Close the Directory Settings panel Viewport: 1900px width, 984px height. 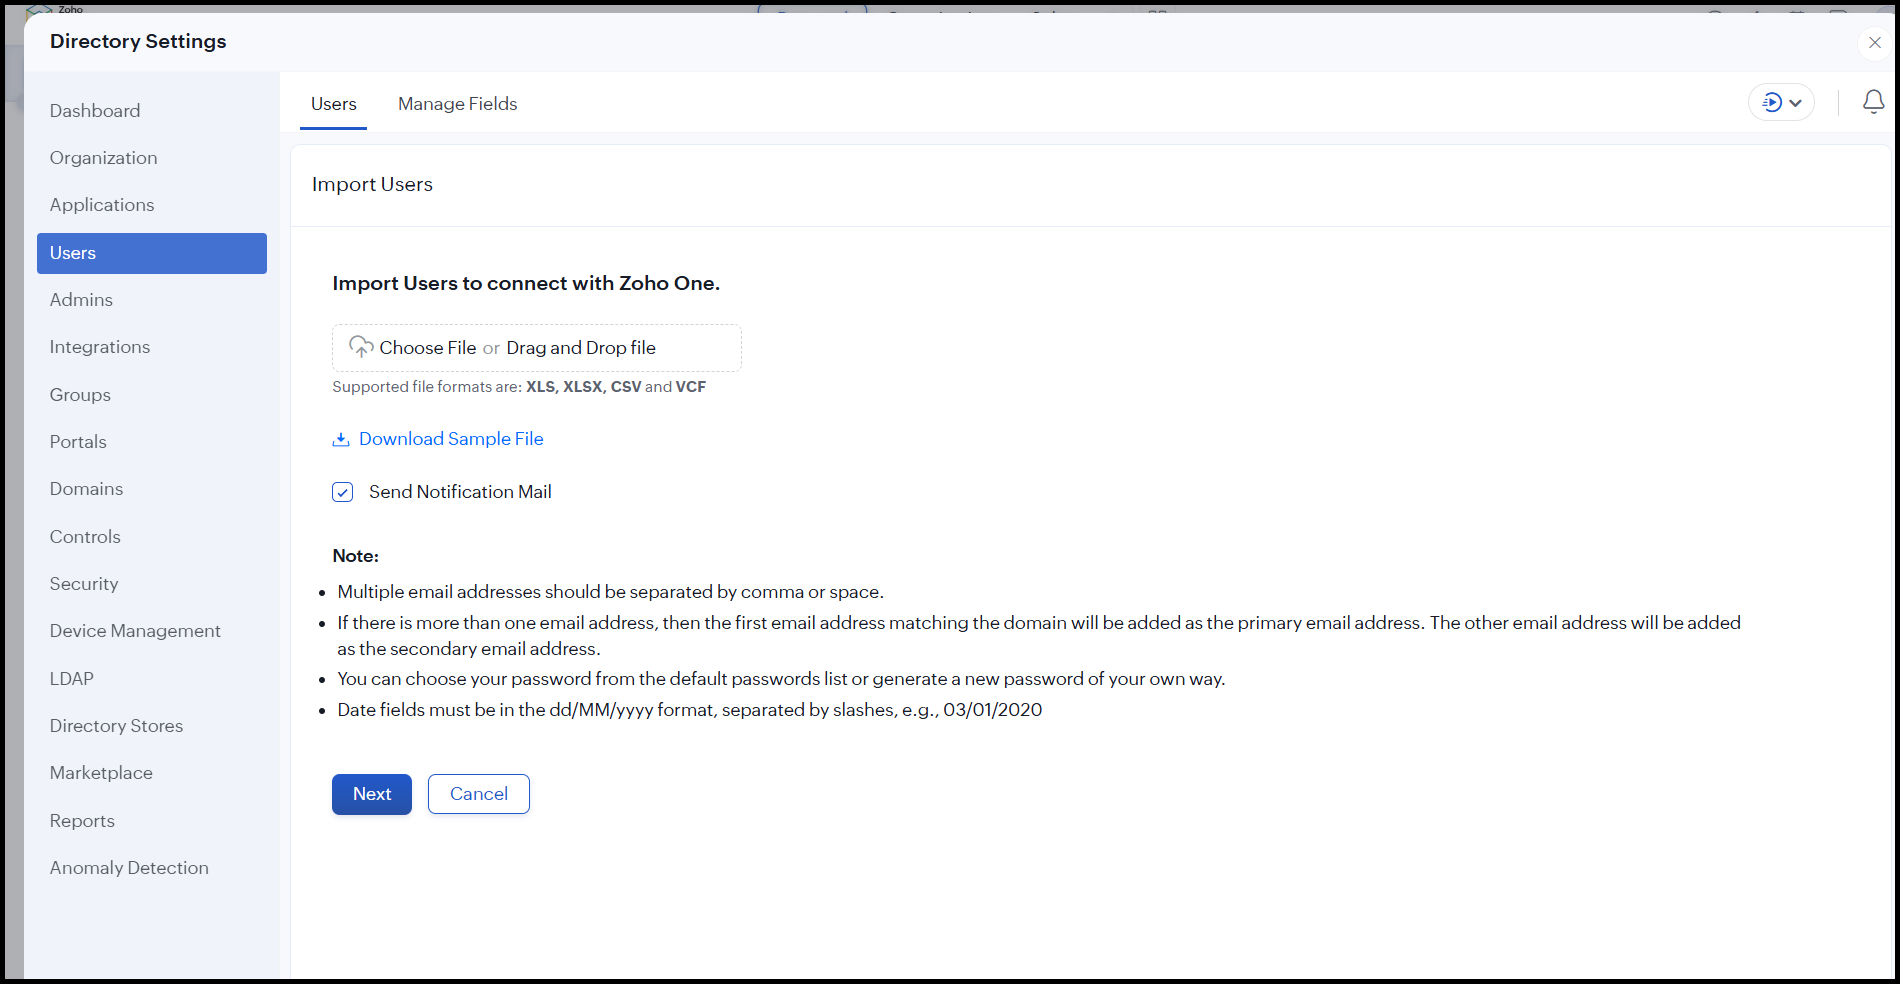coord(1875,43)
